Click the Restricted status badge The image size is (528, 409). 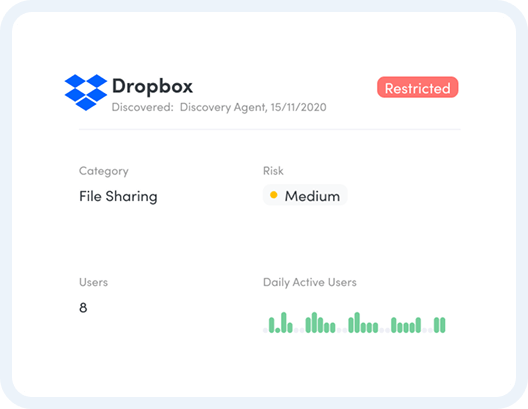(x=418, y=87)
